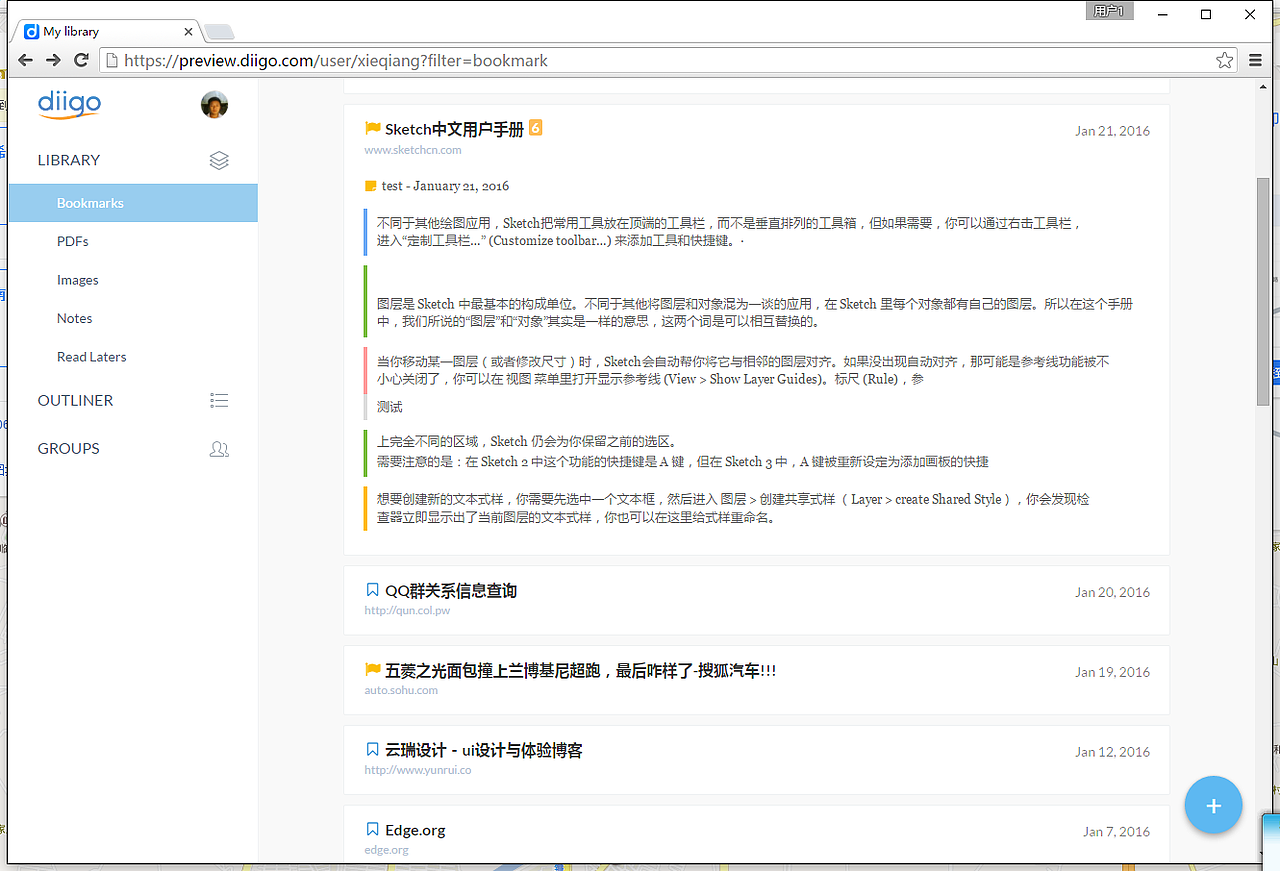Open the user profile avatar
The image size is (1280, 871).
(x=214, y=105)
